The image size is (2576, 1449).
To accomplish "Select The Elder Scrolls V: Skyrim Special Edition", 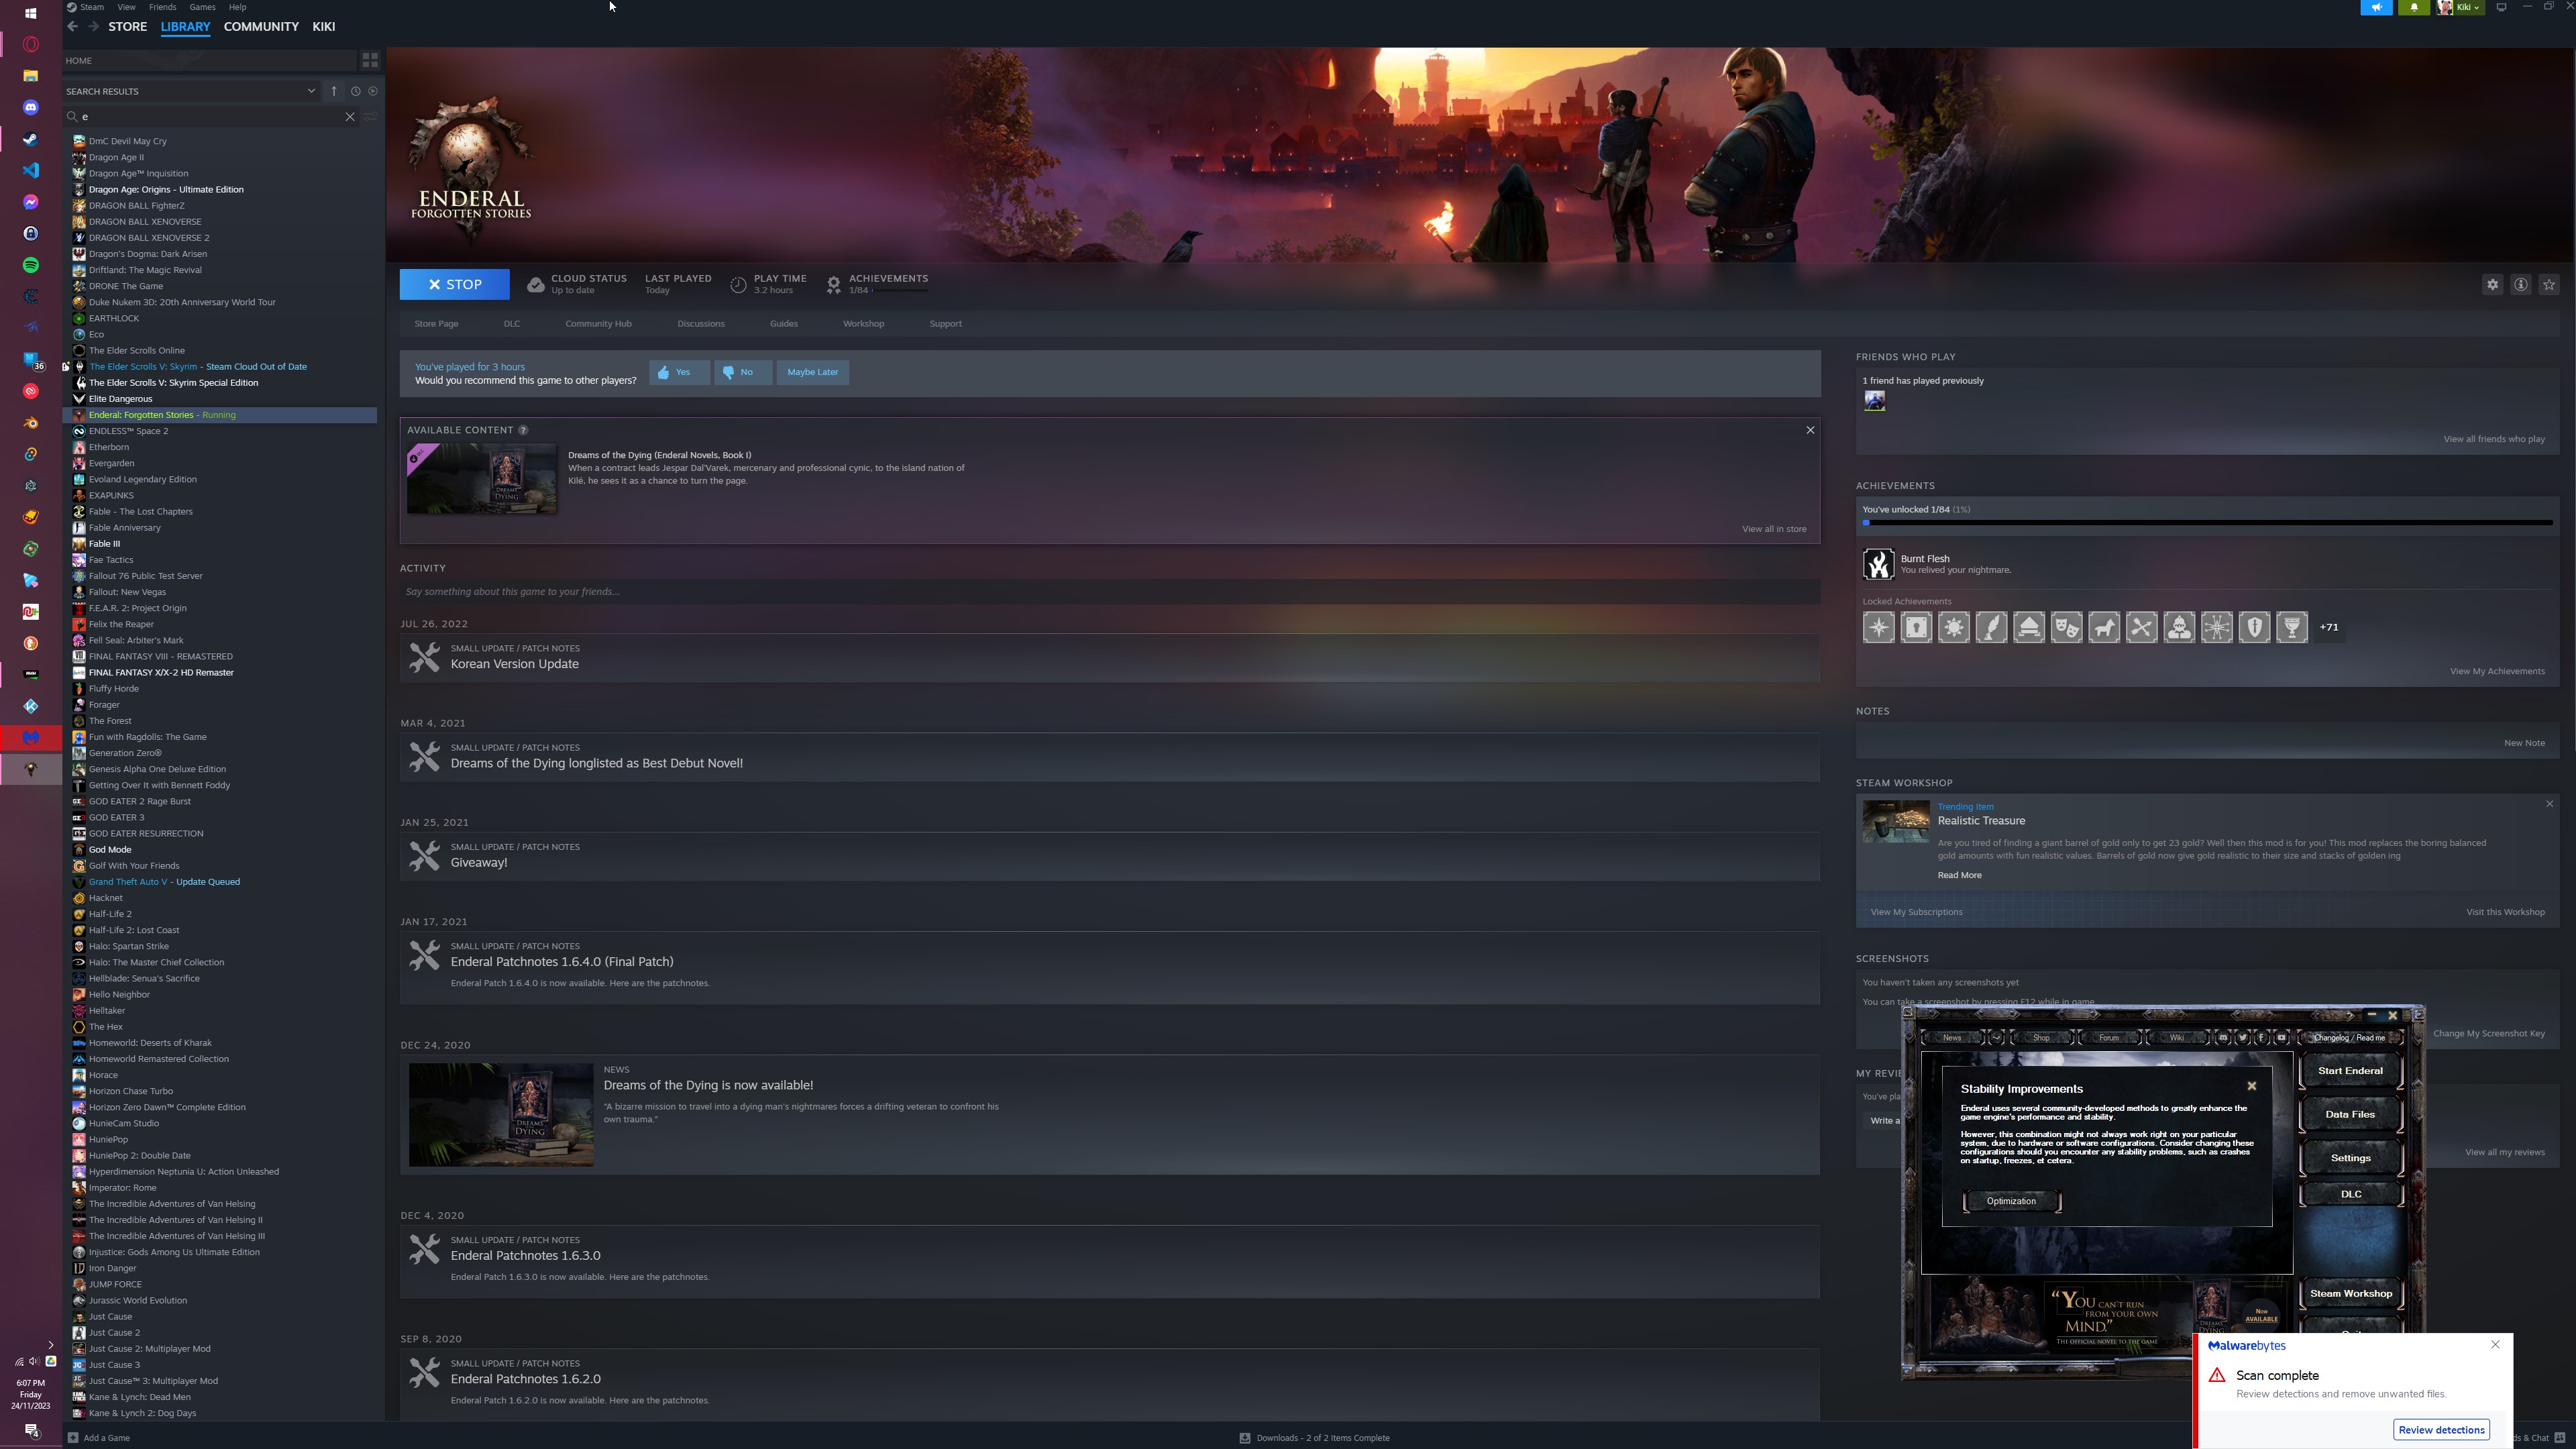I will coord(173,383).
